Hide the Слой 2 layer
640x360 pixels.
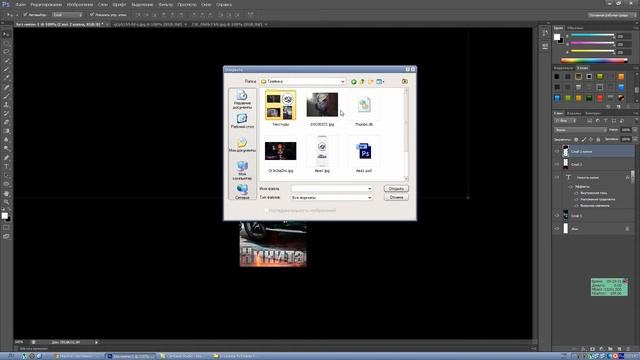click(557, 164)
